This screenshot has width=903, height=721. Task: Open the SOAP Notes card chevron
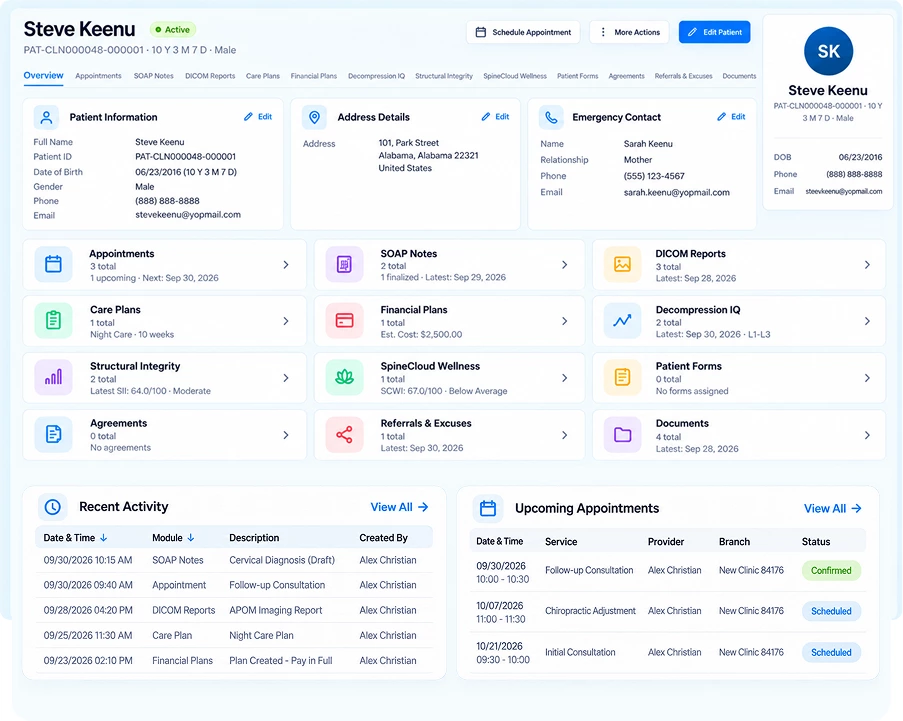pos(565,265)
